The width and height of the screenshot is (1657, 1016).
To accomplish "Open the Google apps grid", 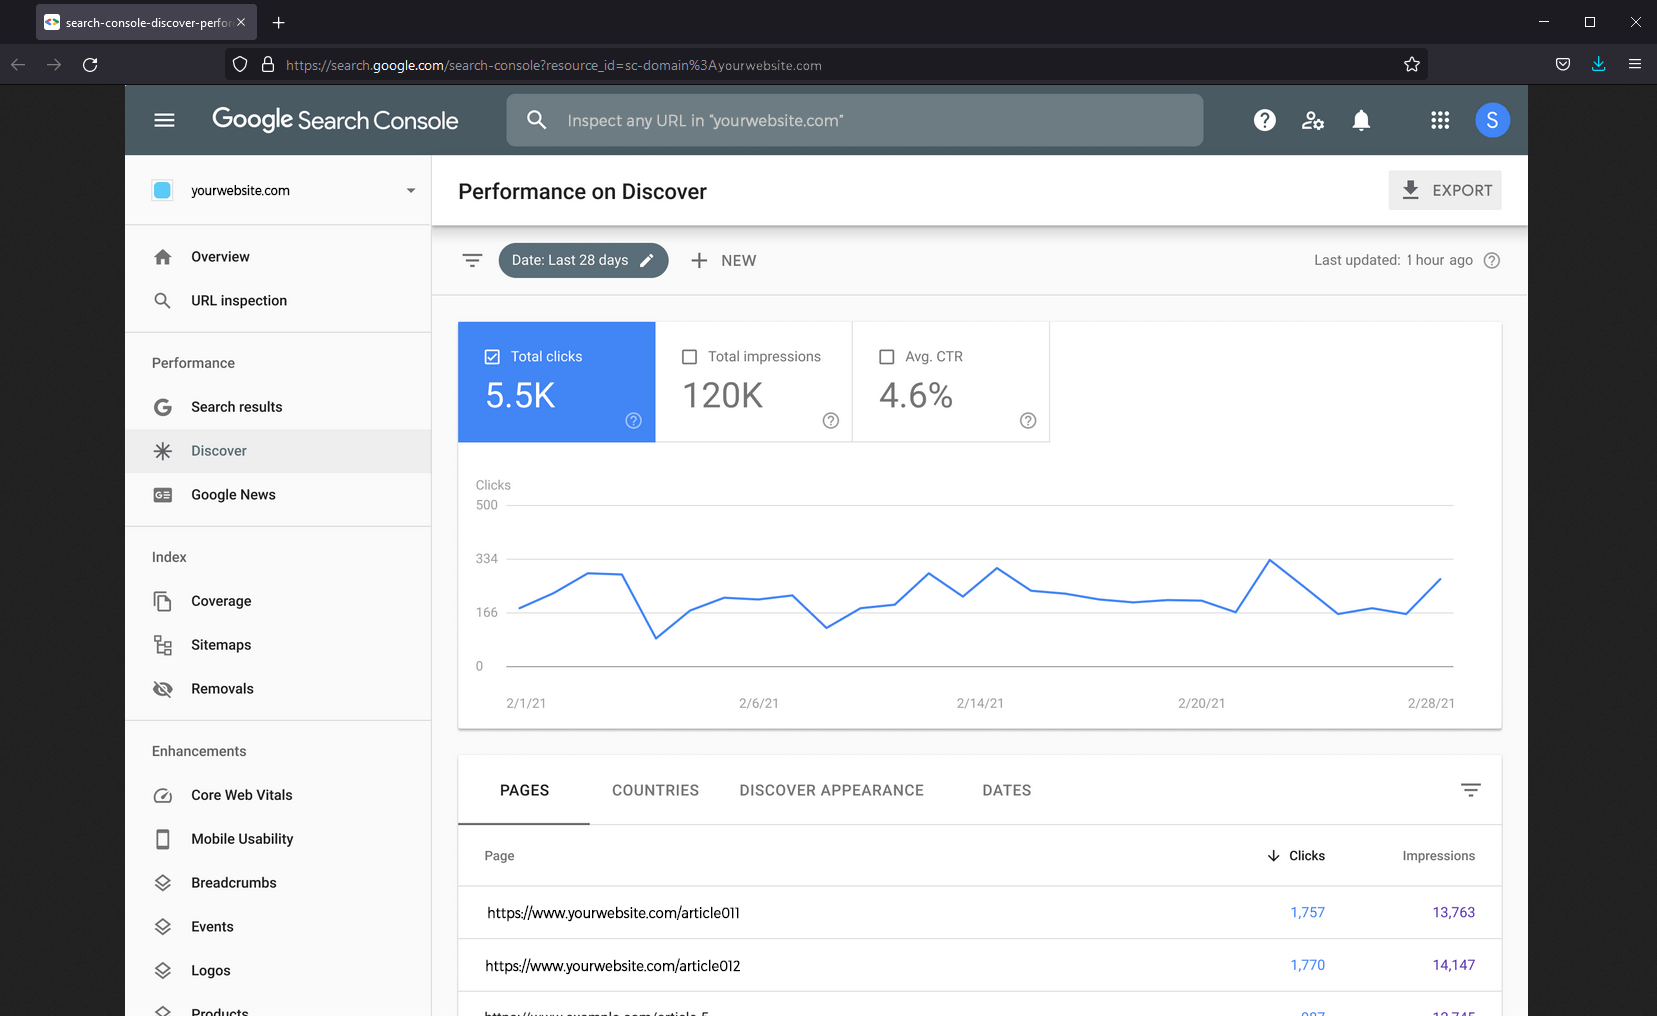I will click(1439, 120).
